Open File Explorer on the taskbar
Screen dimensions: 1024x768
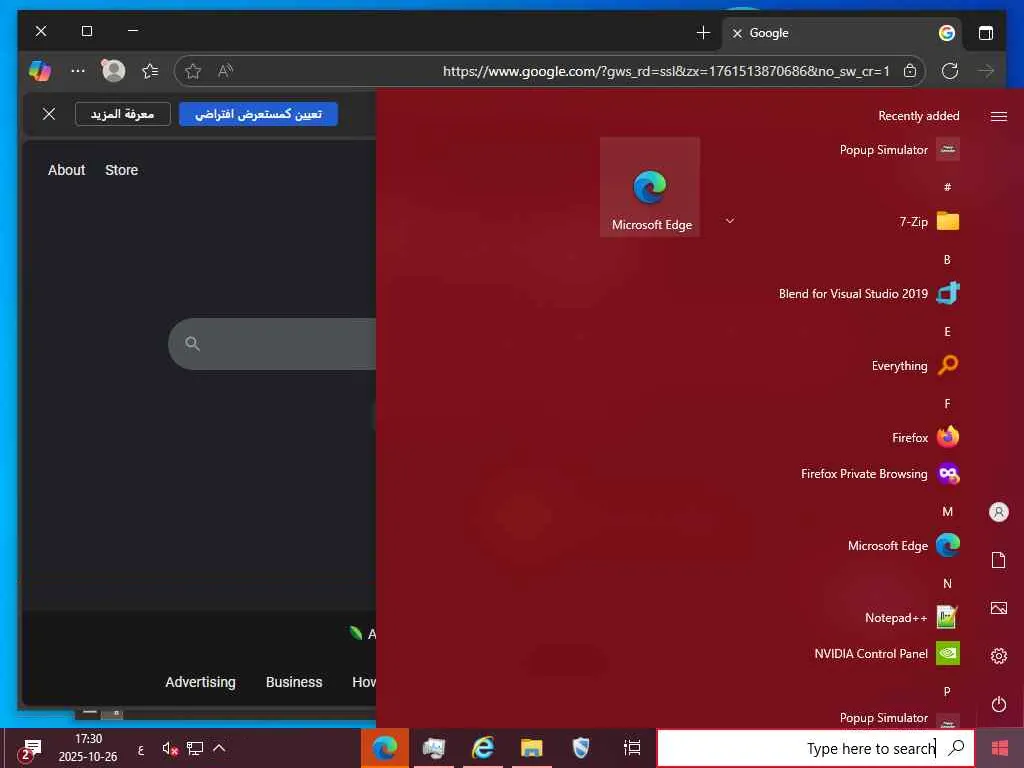pos(532,748)
